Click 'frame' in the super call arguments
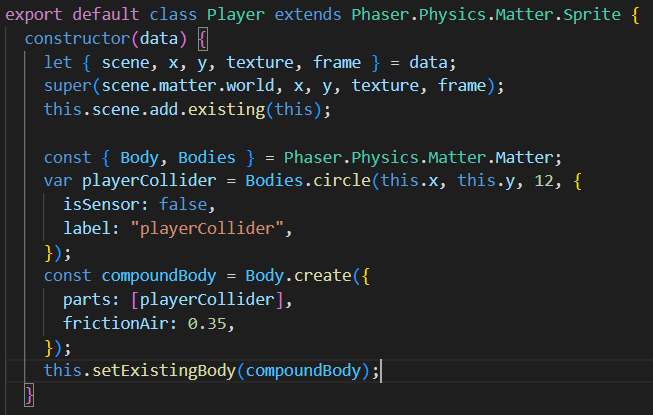 point(462,86)
